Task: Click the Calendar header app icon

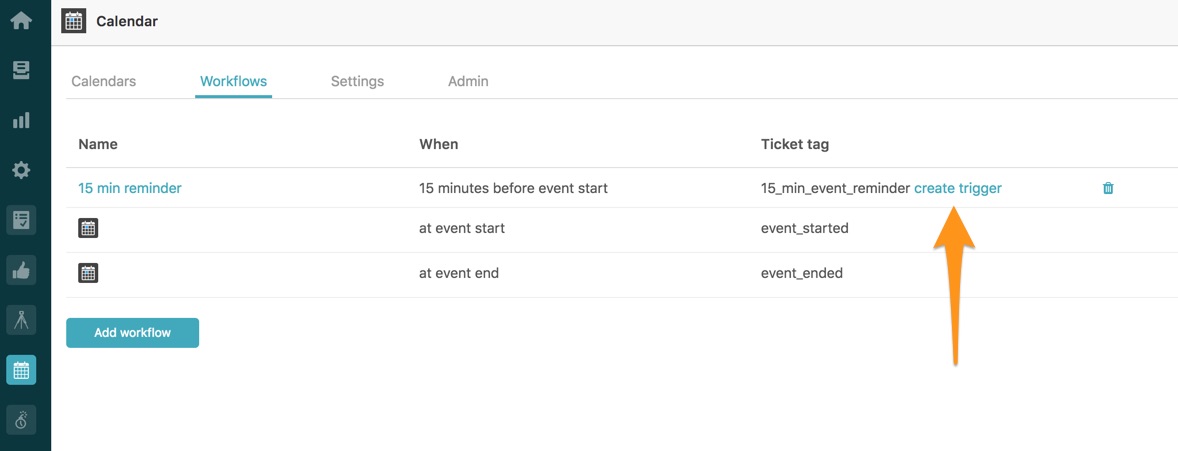Action: click(x=73, y=21)
